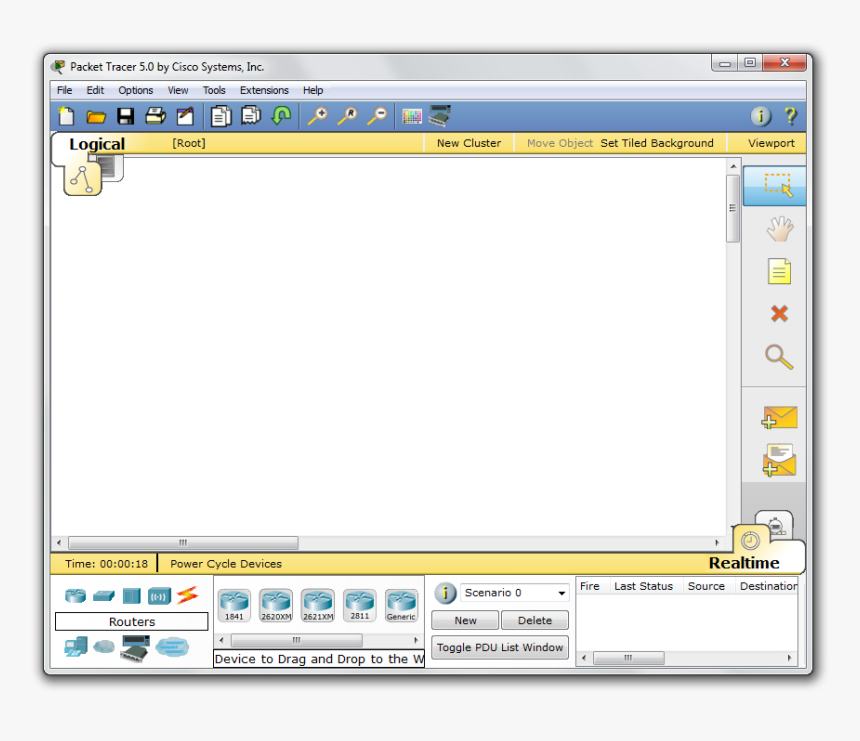Choose the Inspect magnifier tool
Viewport: 860px width, 741px height.
click(x=779, y=357)
